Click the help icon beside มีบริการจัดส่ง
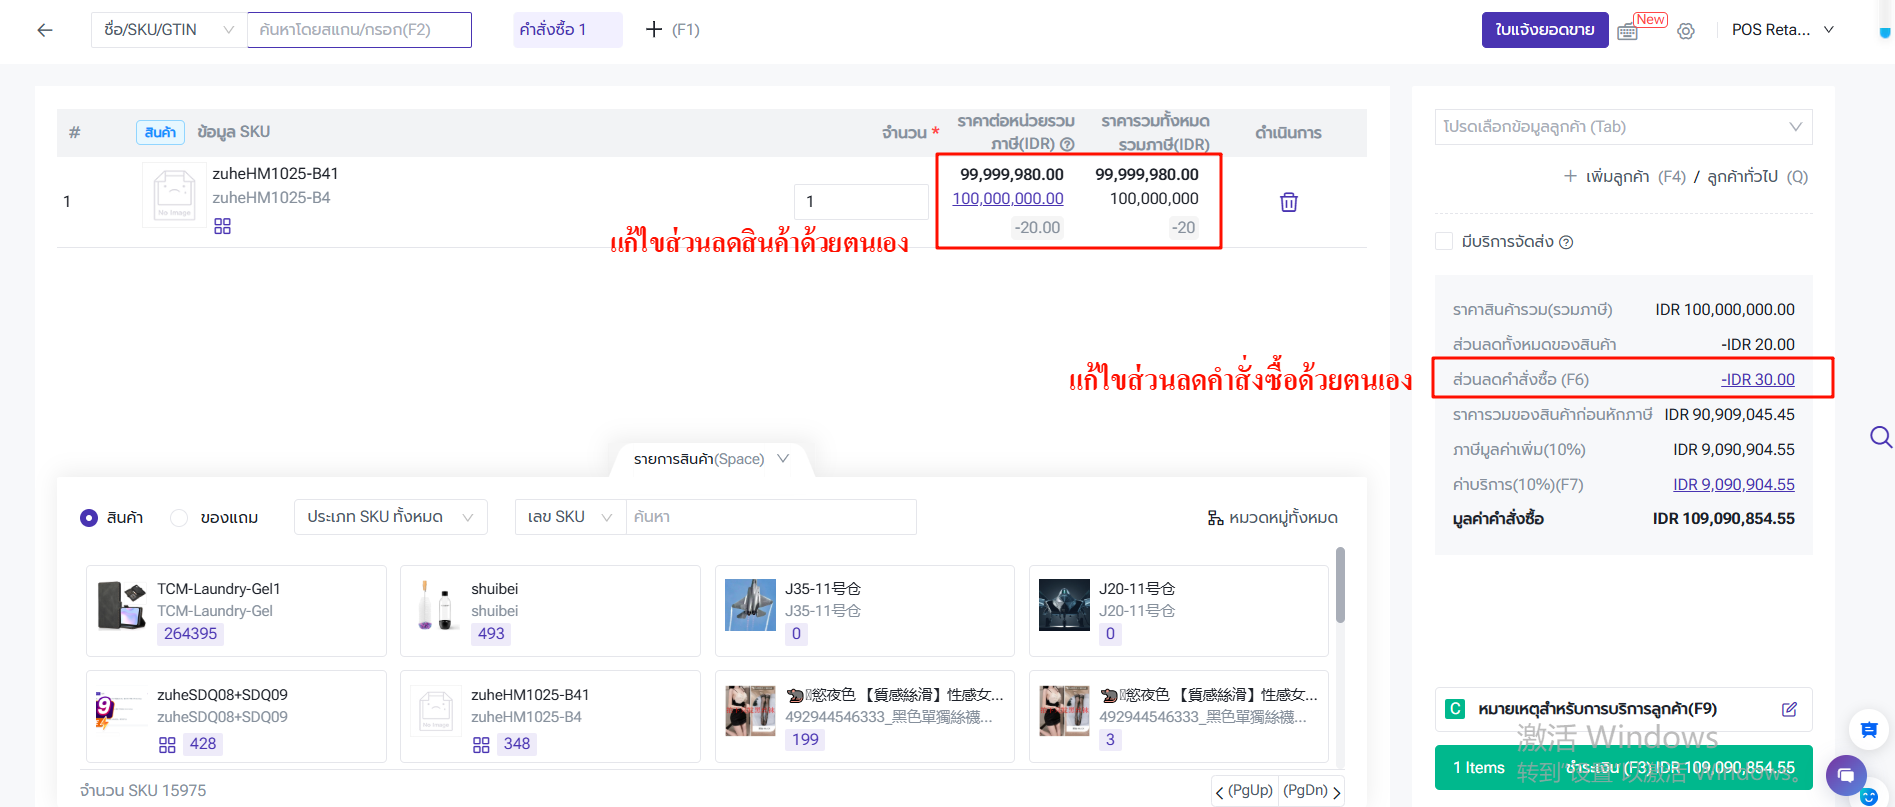 pos(1566,242)
